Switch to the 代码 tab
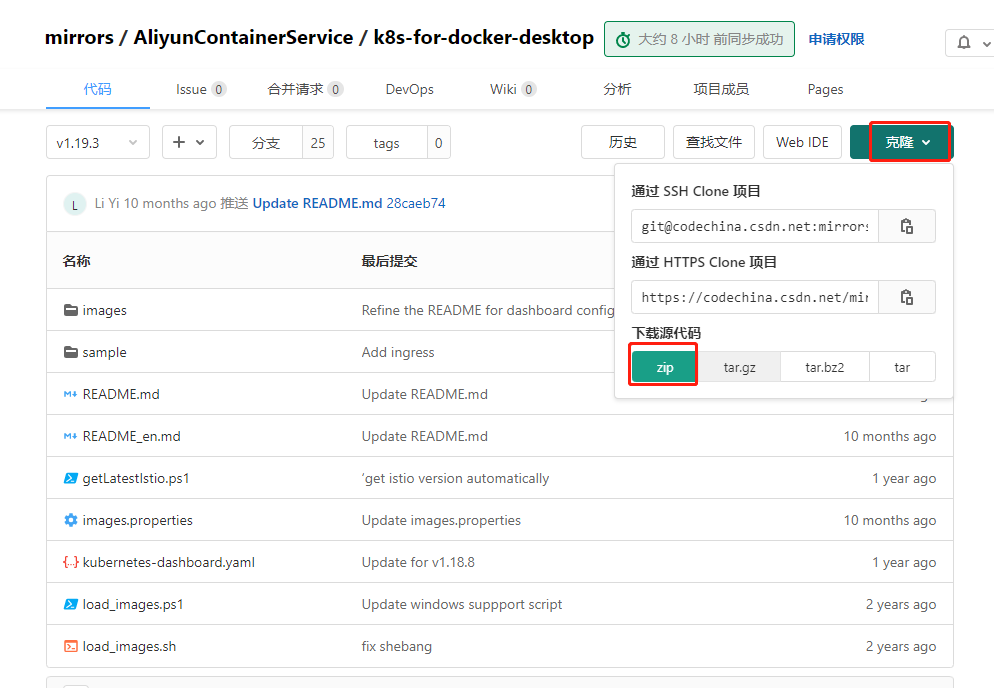The height and width of the screenshot is (688, 994). coord(98,89)
